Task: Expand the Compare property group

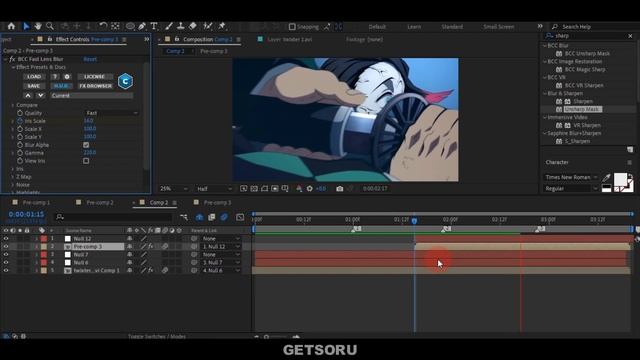Action: [x=13, y=105]
